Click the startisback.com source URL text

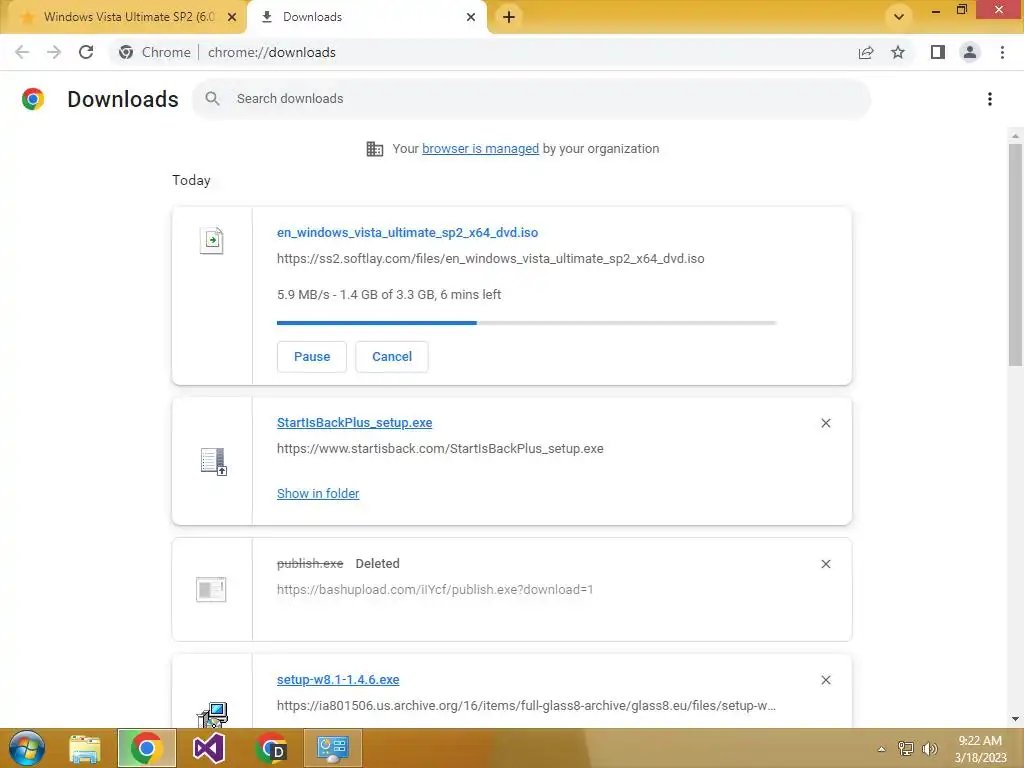(x=440, y=449)
